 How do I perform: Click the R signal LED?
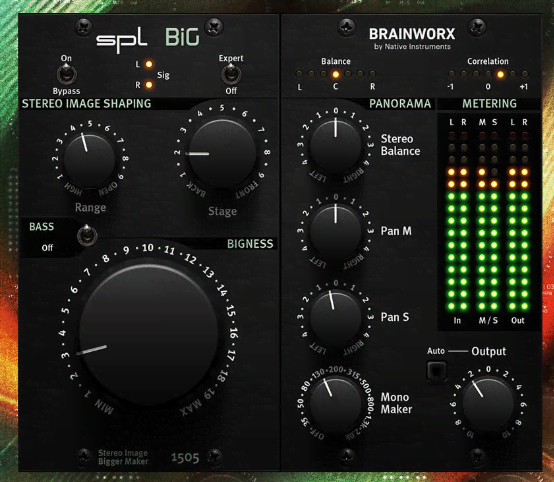(149, 85)
